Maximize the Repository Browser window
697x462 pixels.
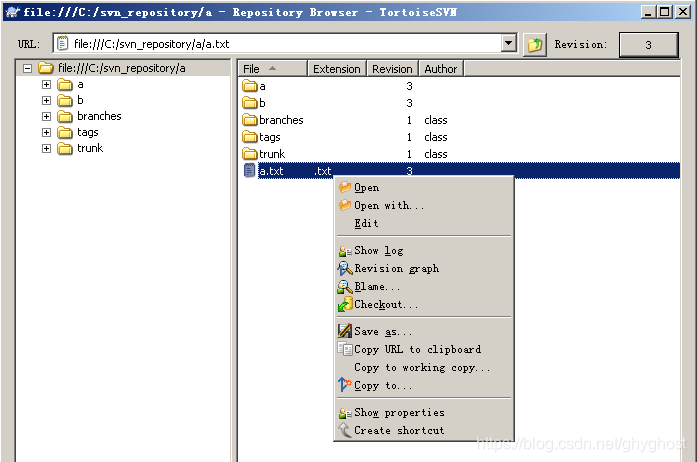point(665,12)
